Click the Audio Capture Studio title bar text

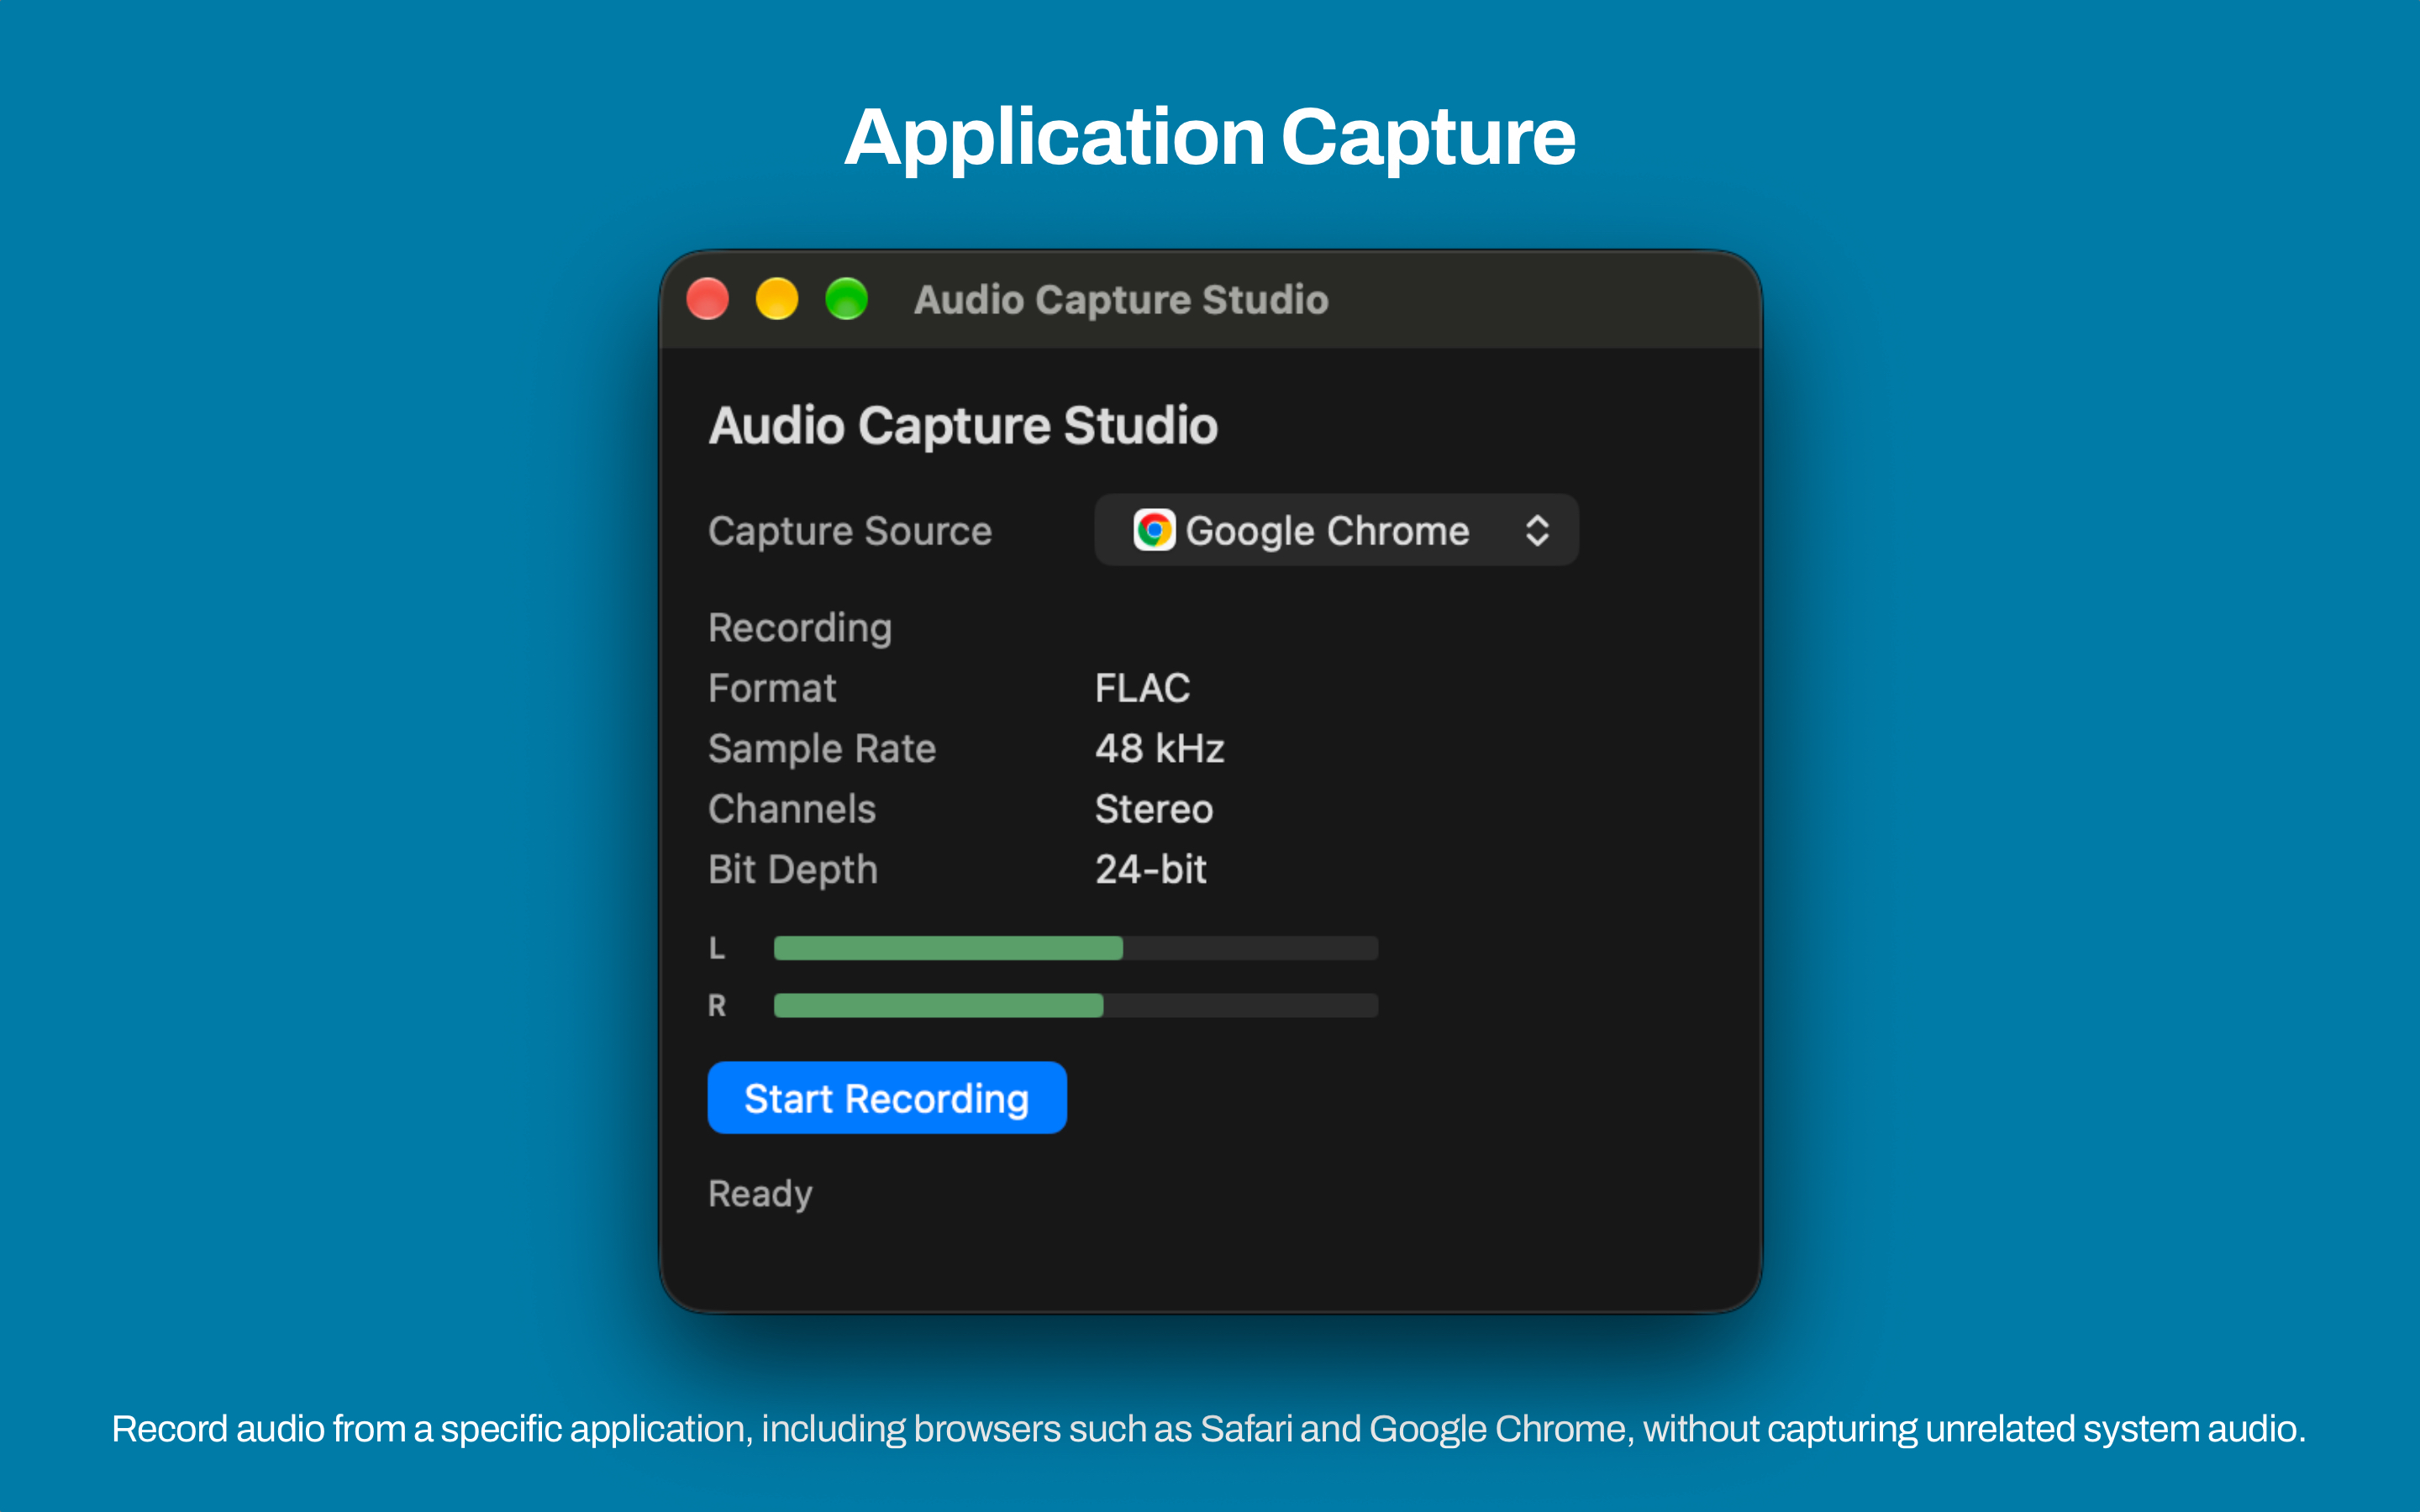[x=1121, y=300]
